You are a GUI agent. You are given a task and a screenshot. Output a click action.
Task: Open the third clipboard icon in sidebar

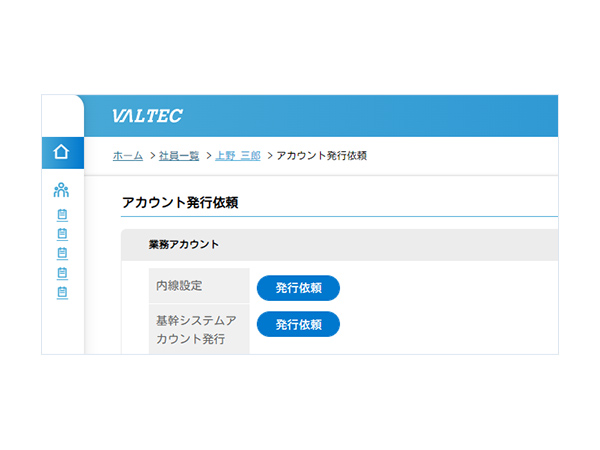(62, 253)
